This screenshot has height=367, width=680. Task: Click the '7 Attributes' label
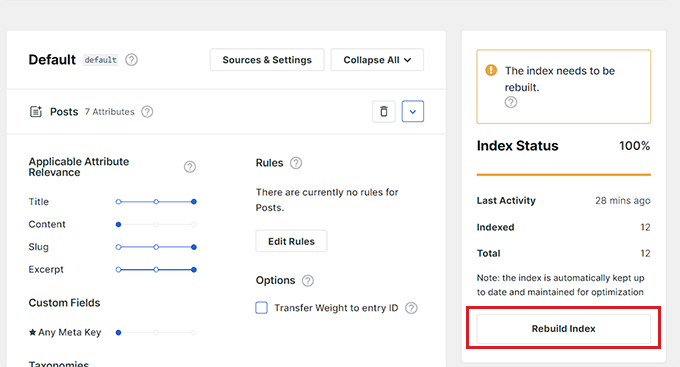click(x=110, y=112)
